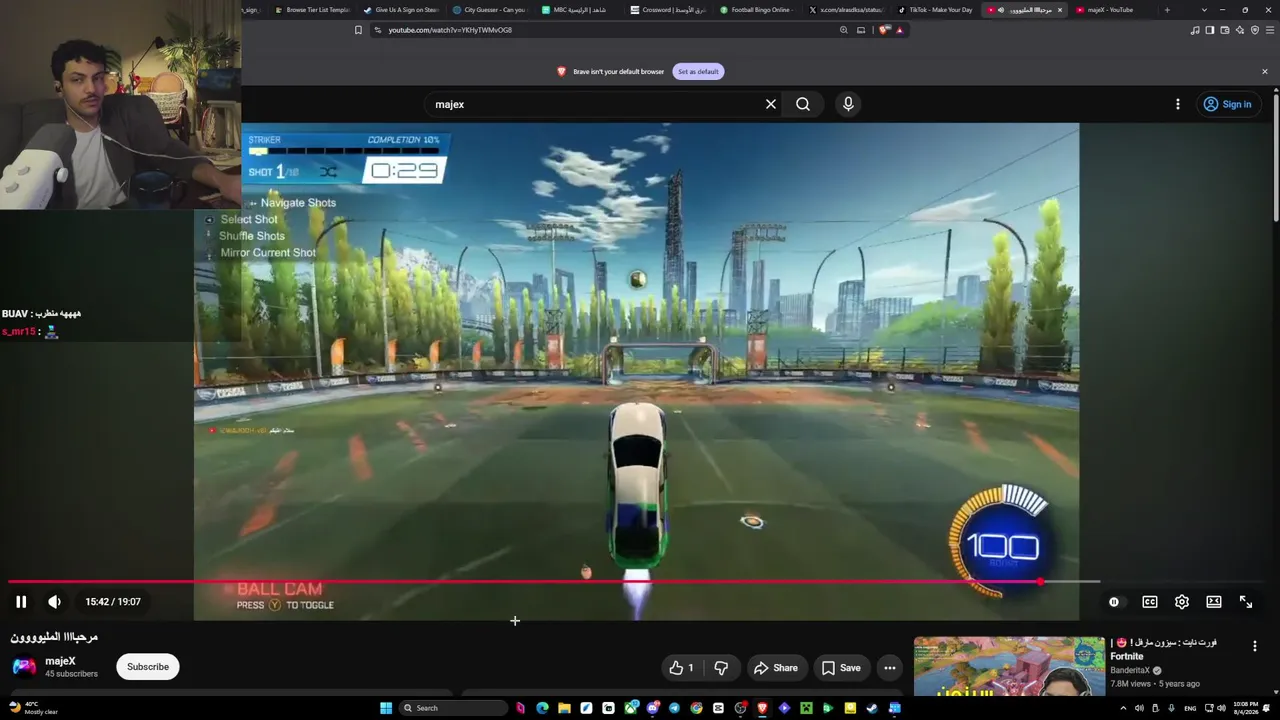Open Discord from the taskbar
Screen dimensions: 1280x720
pyautogui.click(x=652, y=708)
